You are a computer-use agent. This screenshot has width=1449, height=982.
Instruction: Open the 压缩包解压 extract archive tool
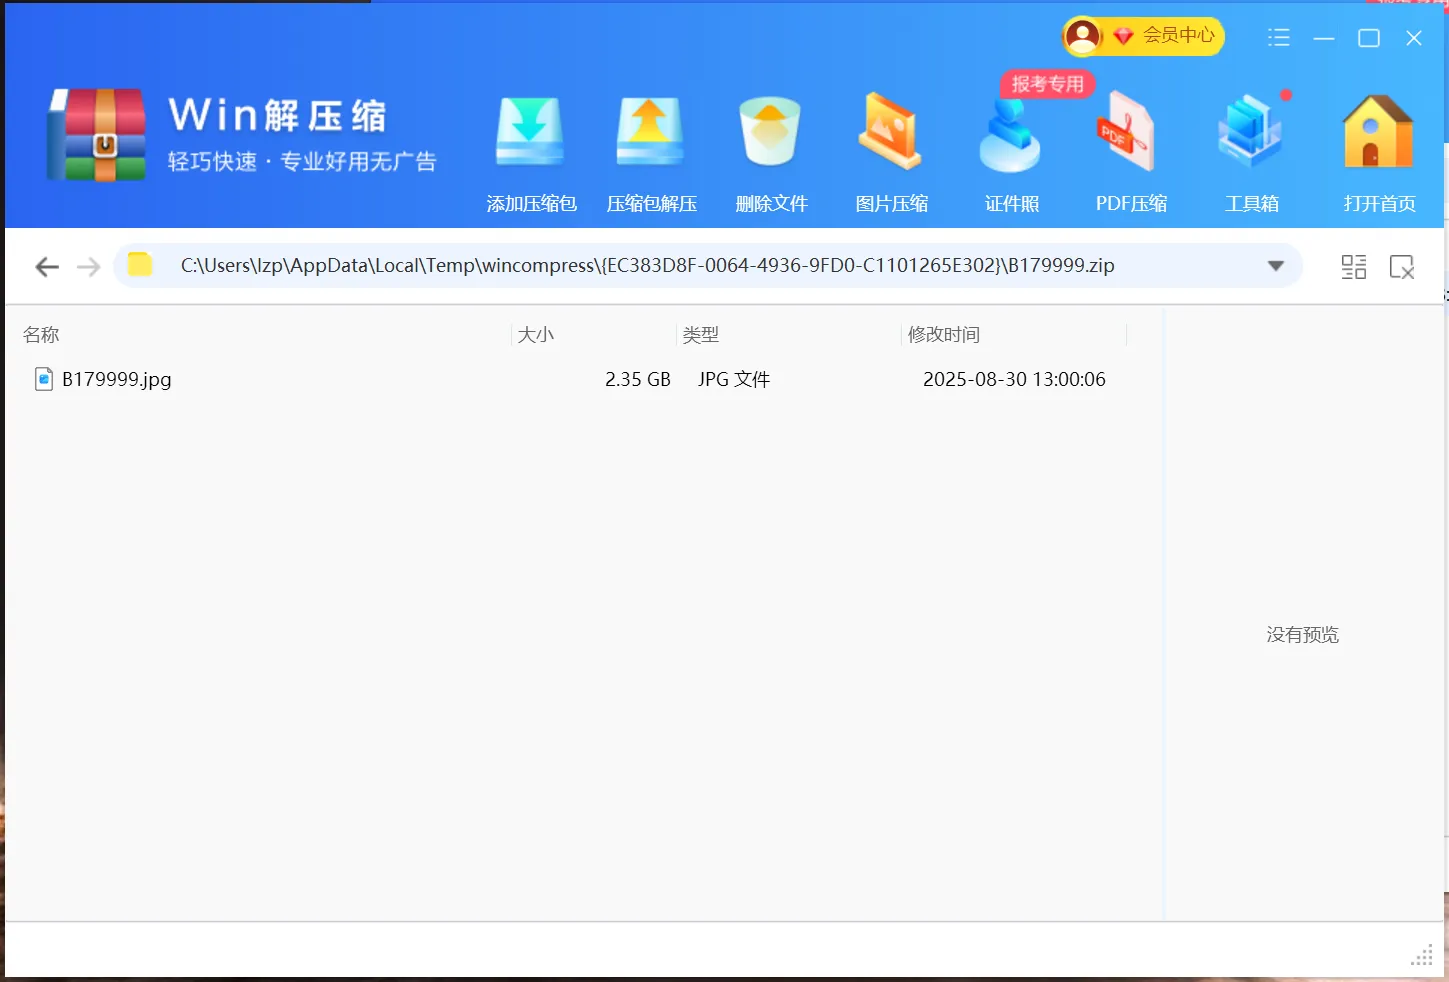pyautogui.click(x=650, y=134)
